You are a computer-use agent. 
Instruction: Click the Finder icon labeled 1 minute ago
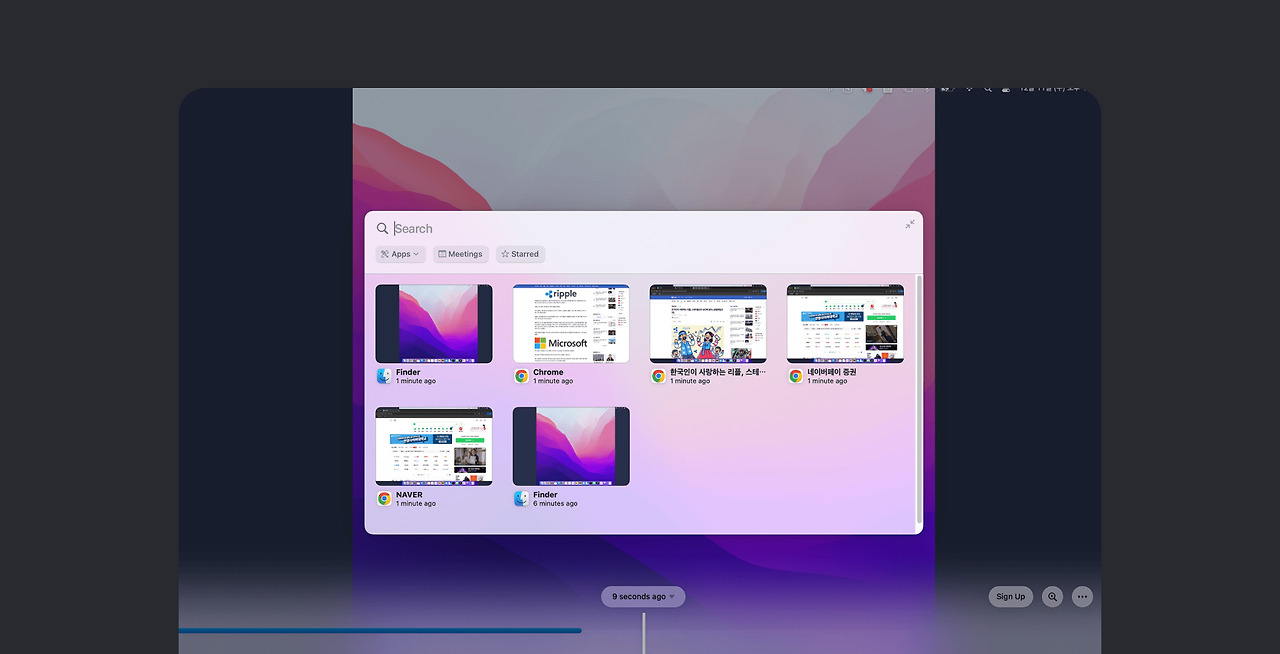point(384,376)
